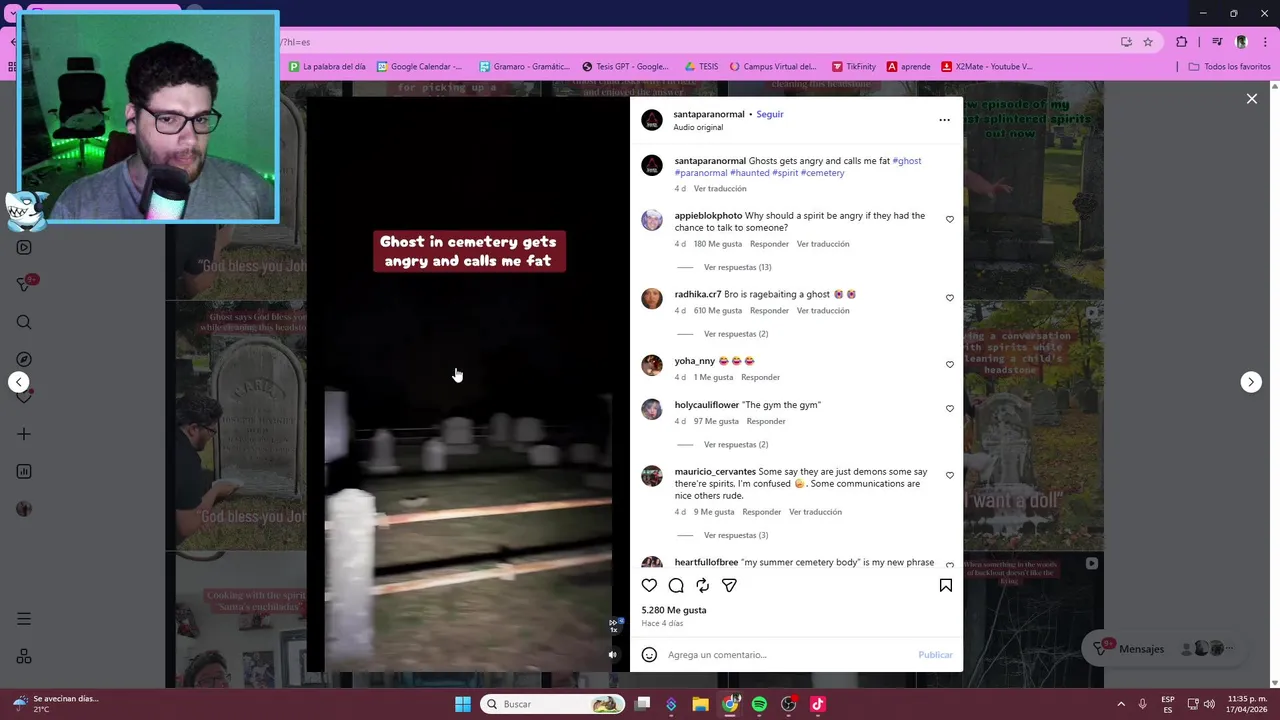1280x720 pixels.
Task: Open X2Mate Youtube bookmark
Action: (987, 67)
